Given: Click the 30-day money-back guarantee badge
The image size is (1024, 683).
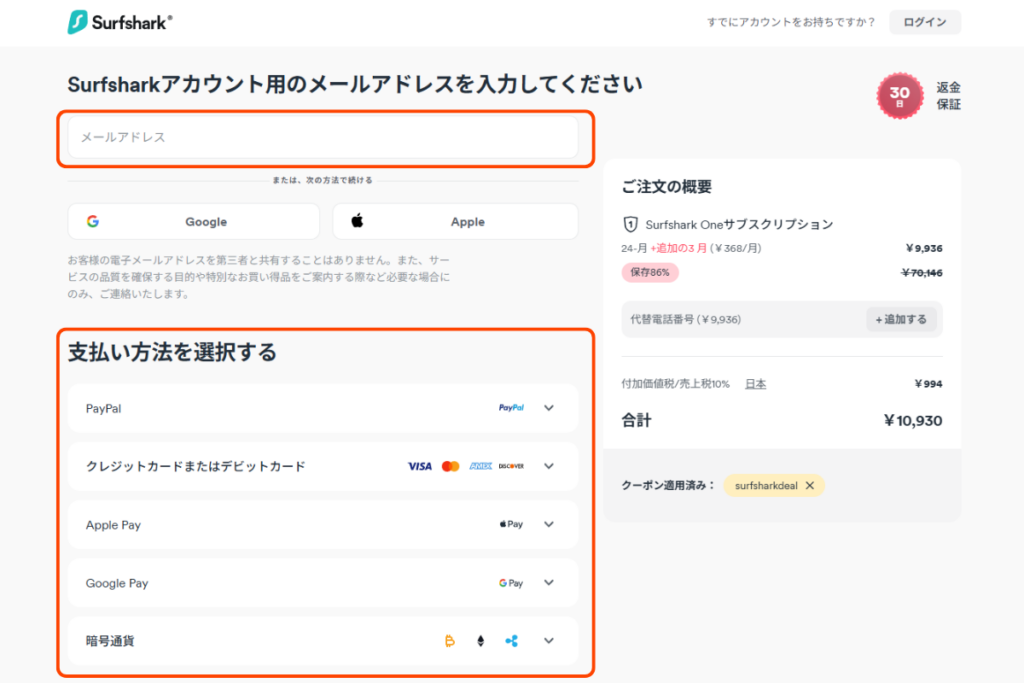Looking at the screenshot, I should pyautogui.click(x=900, y=96).
